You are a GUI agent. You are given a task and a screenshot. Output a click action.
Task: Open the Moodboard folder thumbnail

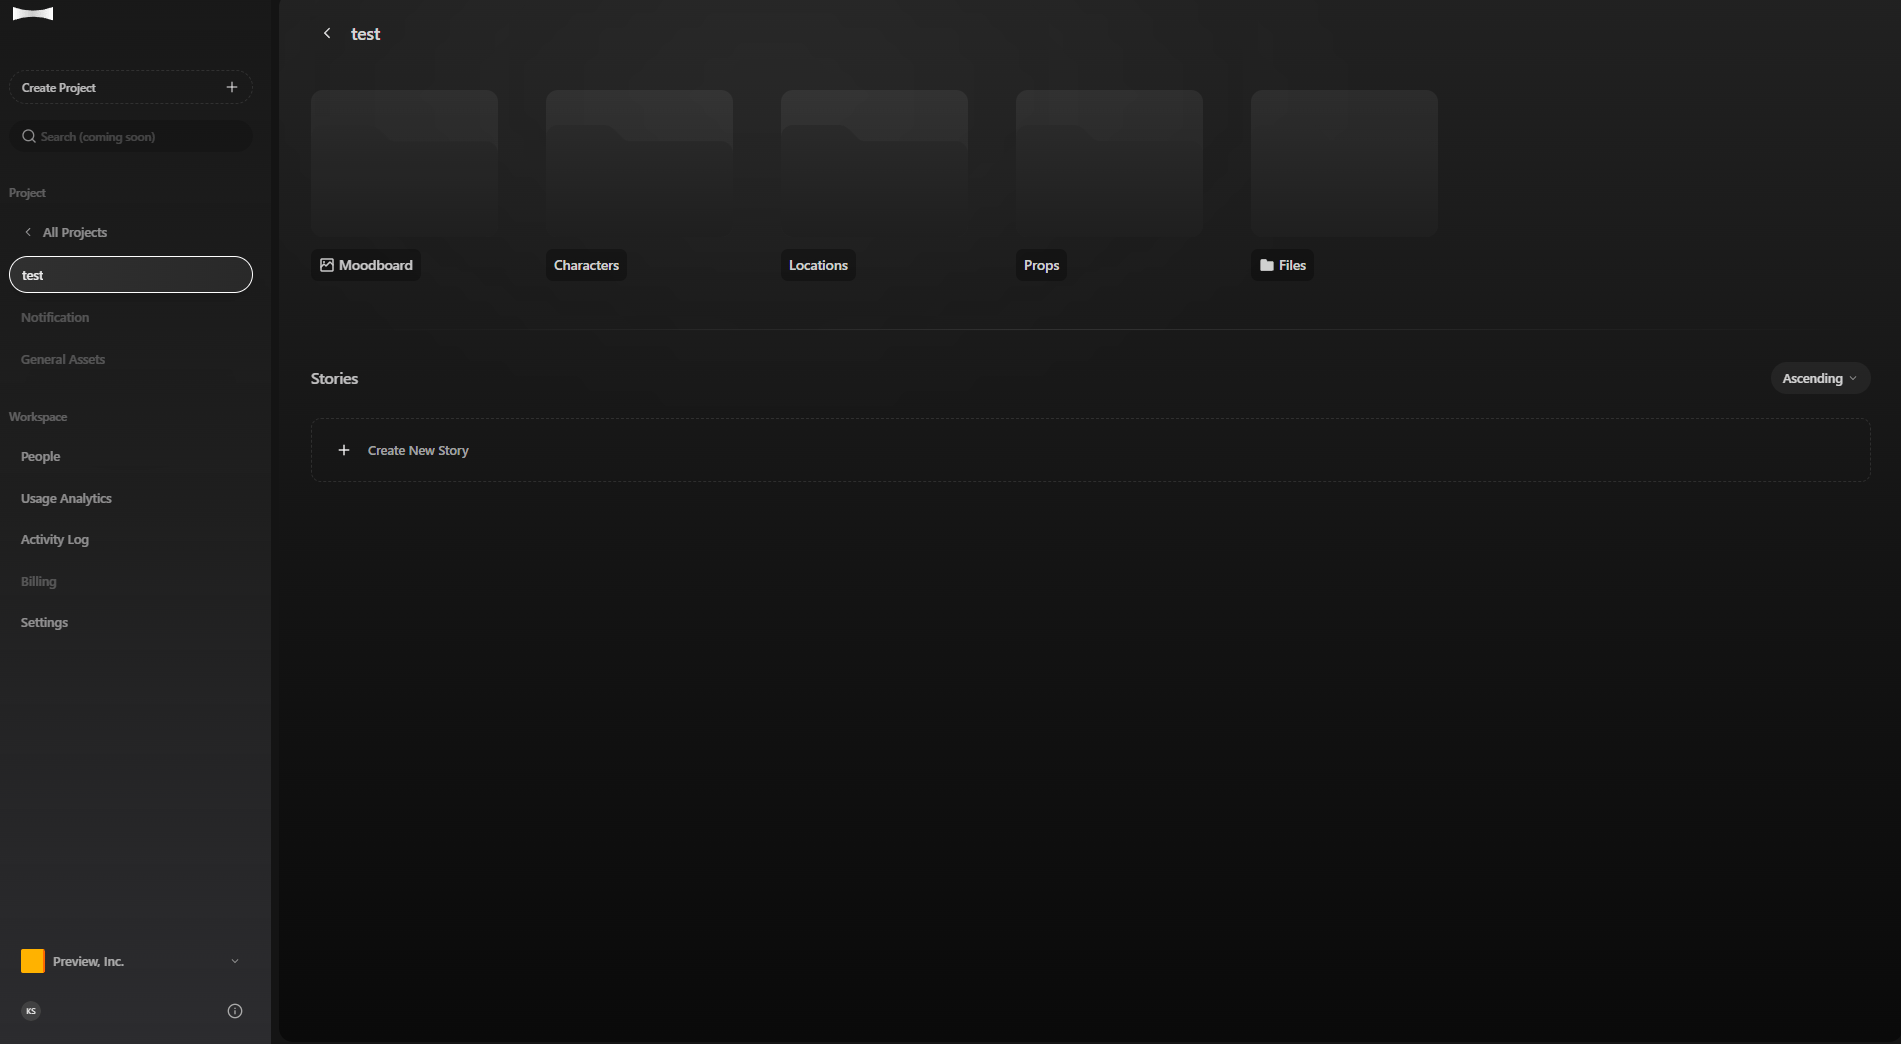404,163
